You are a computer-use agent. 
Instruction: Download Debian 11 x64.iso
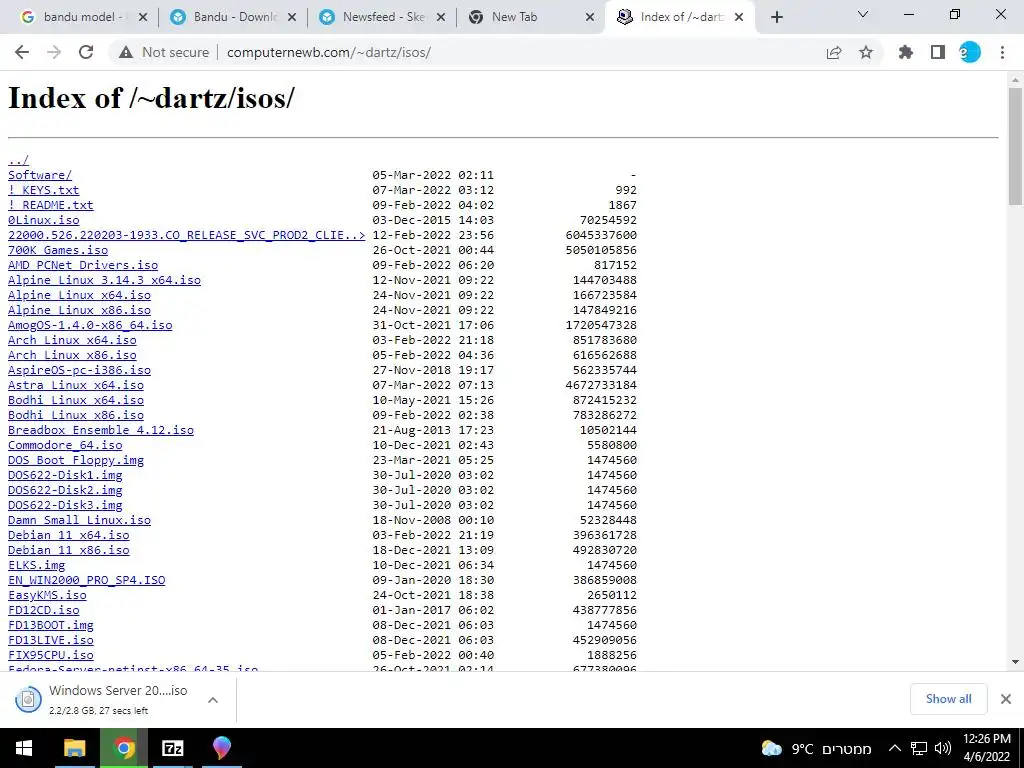69,536
